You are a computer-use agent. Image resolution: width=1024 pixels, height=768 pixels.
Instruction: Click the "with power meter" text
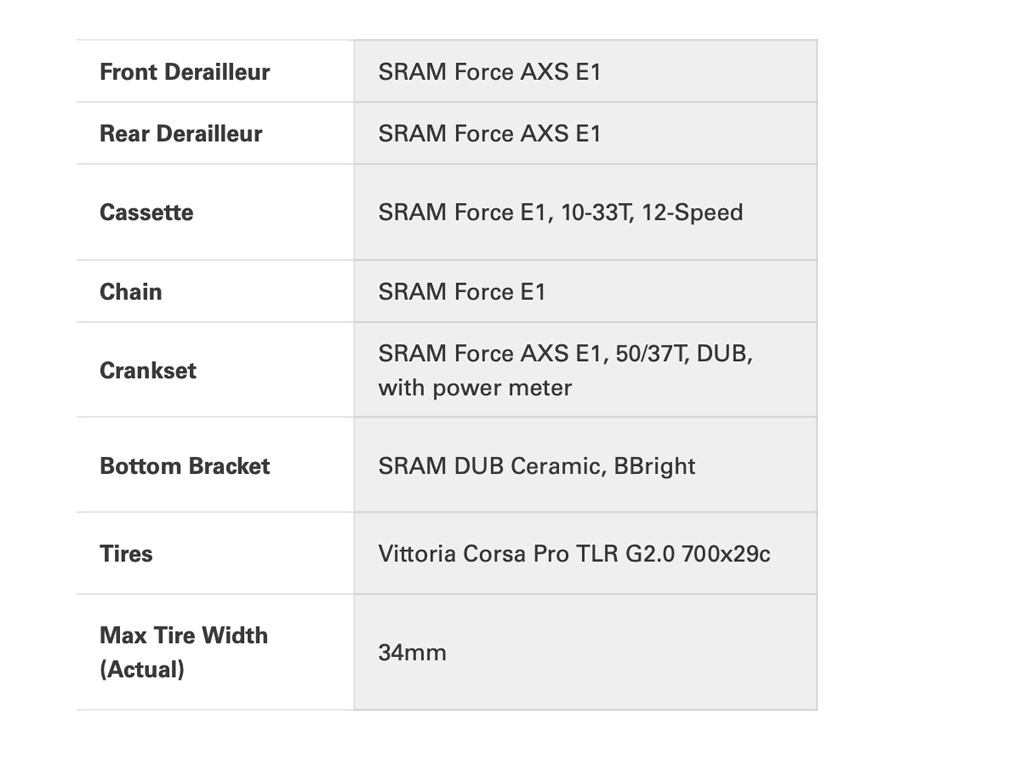click(475, 388)
